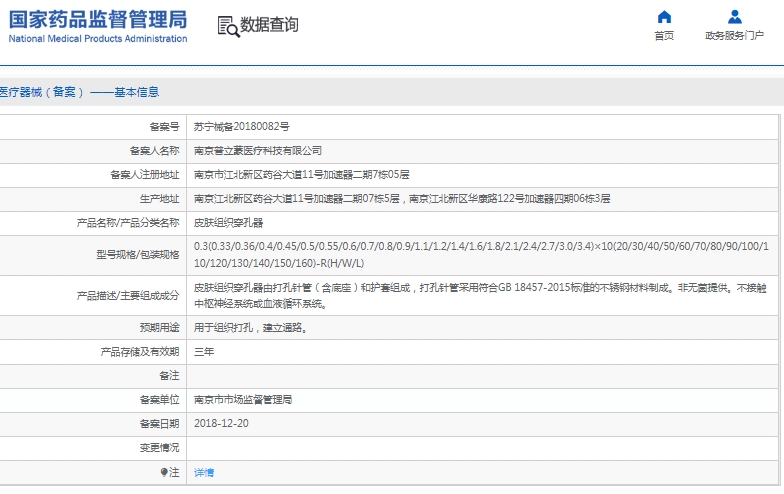This screenshot has width=784, height=494.
Task: Click the 政务服务门户 text label
Action: (734, 36)
